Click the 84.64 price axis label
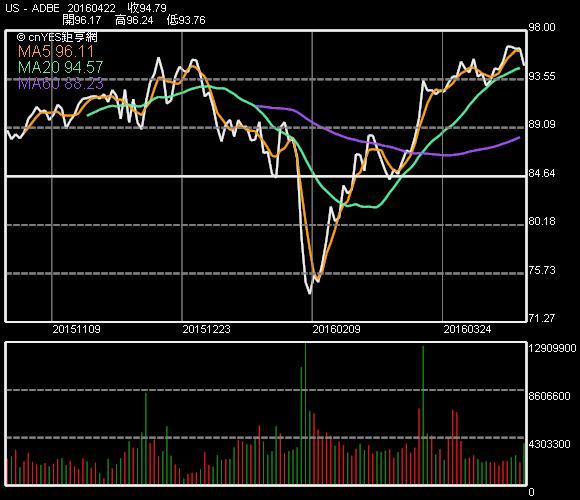The height and width of the screenshot is (500, 580). 542,173
